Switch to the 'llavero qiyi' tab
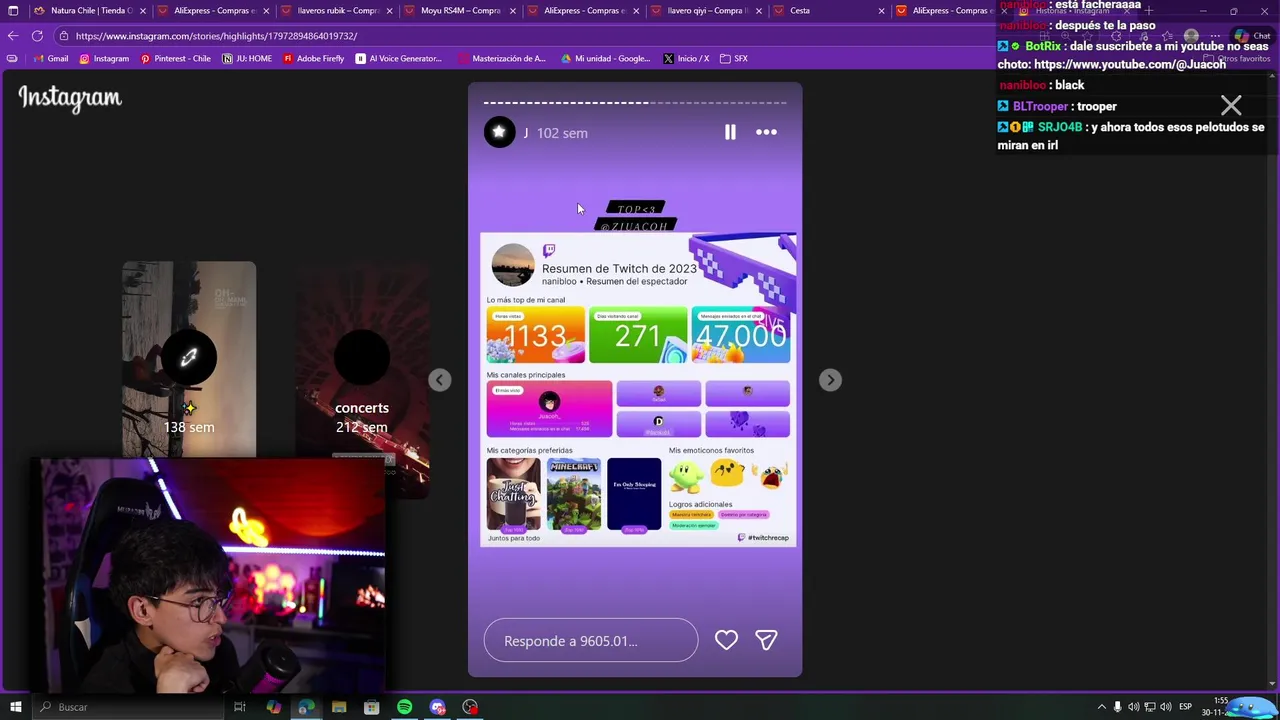1280x720 pixels. [x=707, y=11]
